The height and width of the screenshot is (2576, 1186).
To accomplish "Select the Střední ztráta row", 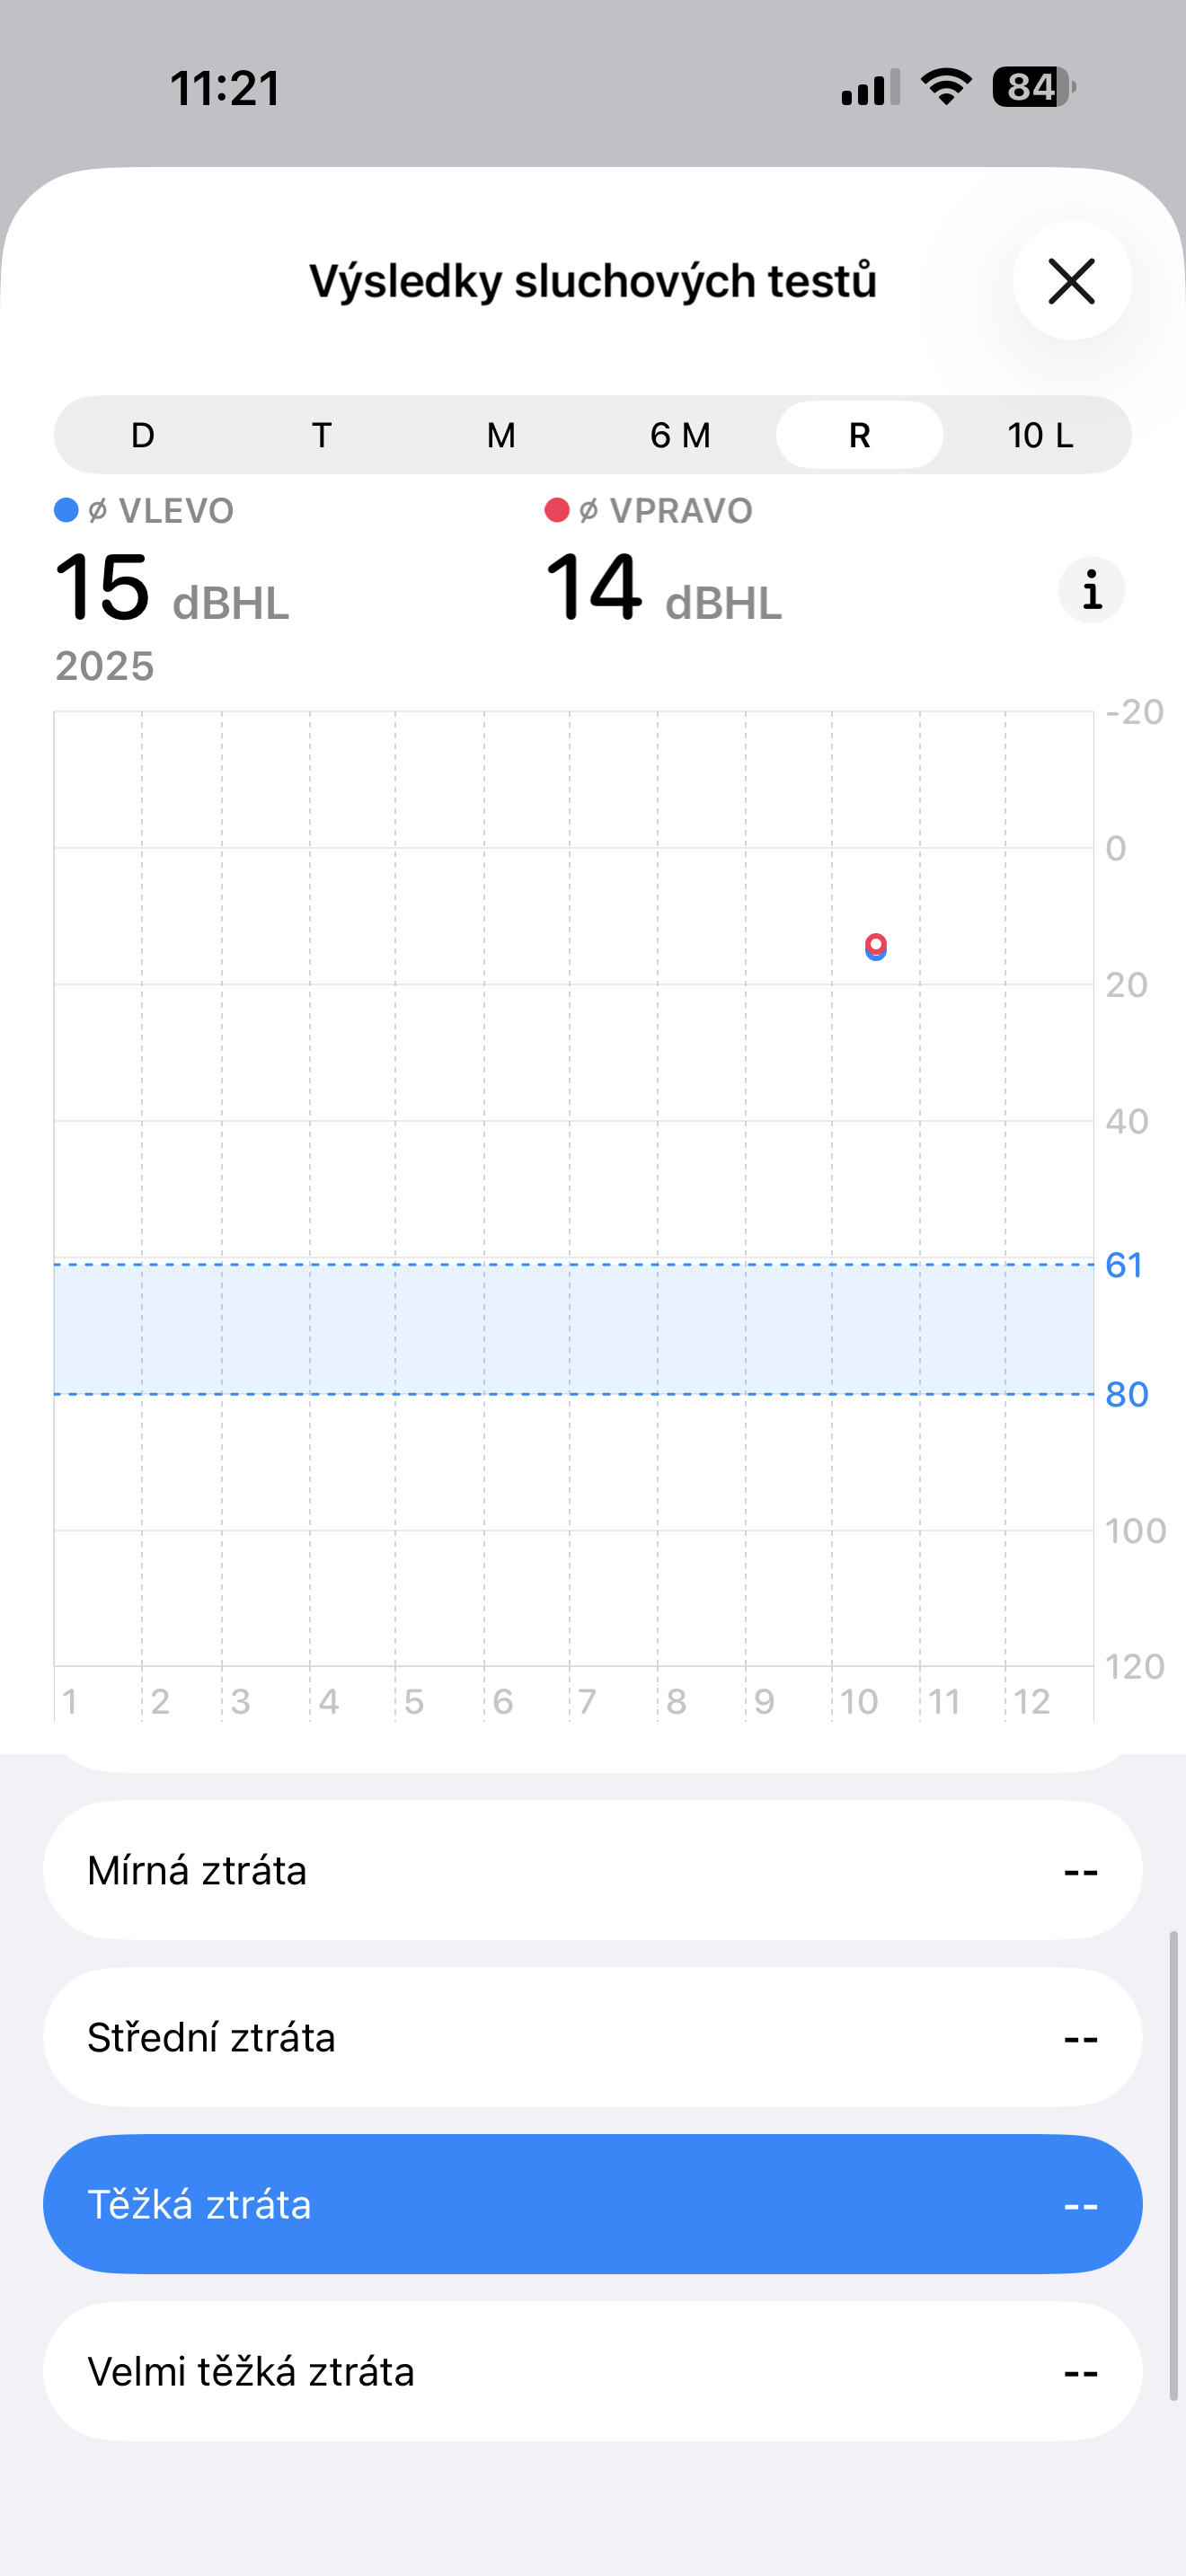I will pyautogui.click(x=592, y=2037).
